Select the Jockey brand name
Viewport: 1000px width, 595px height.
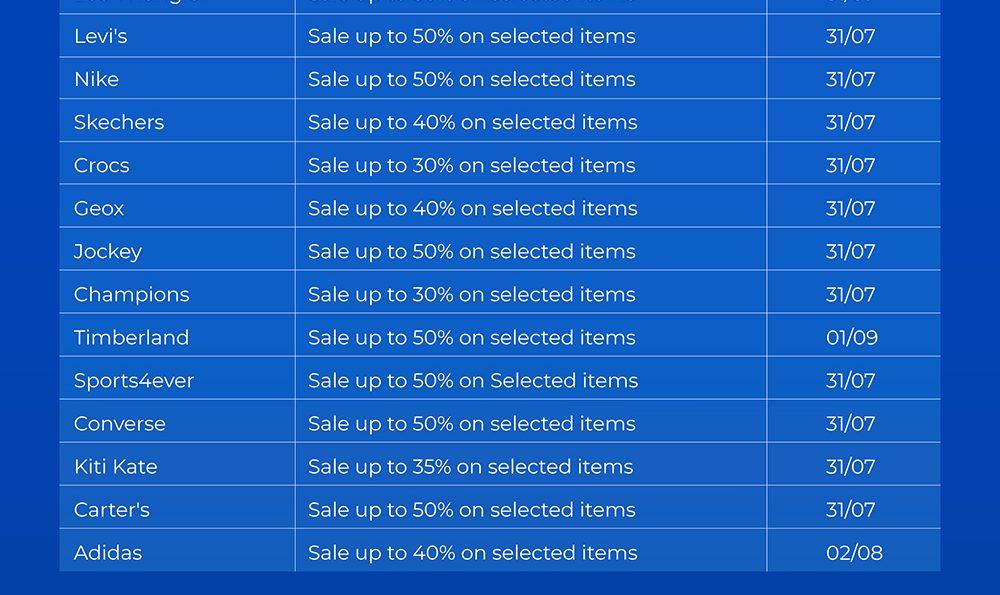click(x=108, y=251)
